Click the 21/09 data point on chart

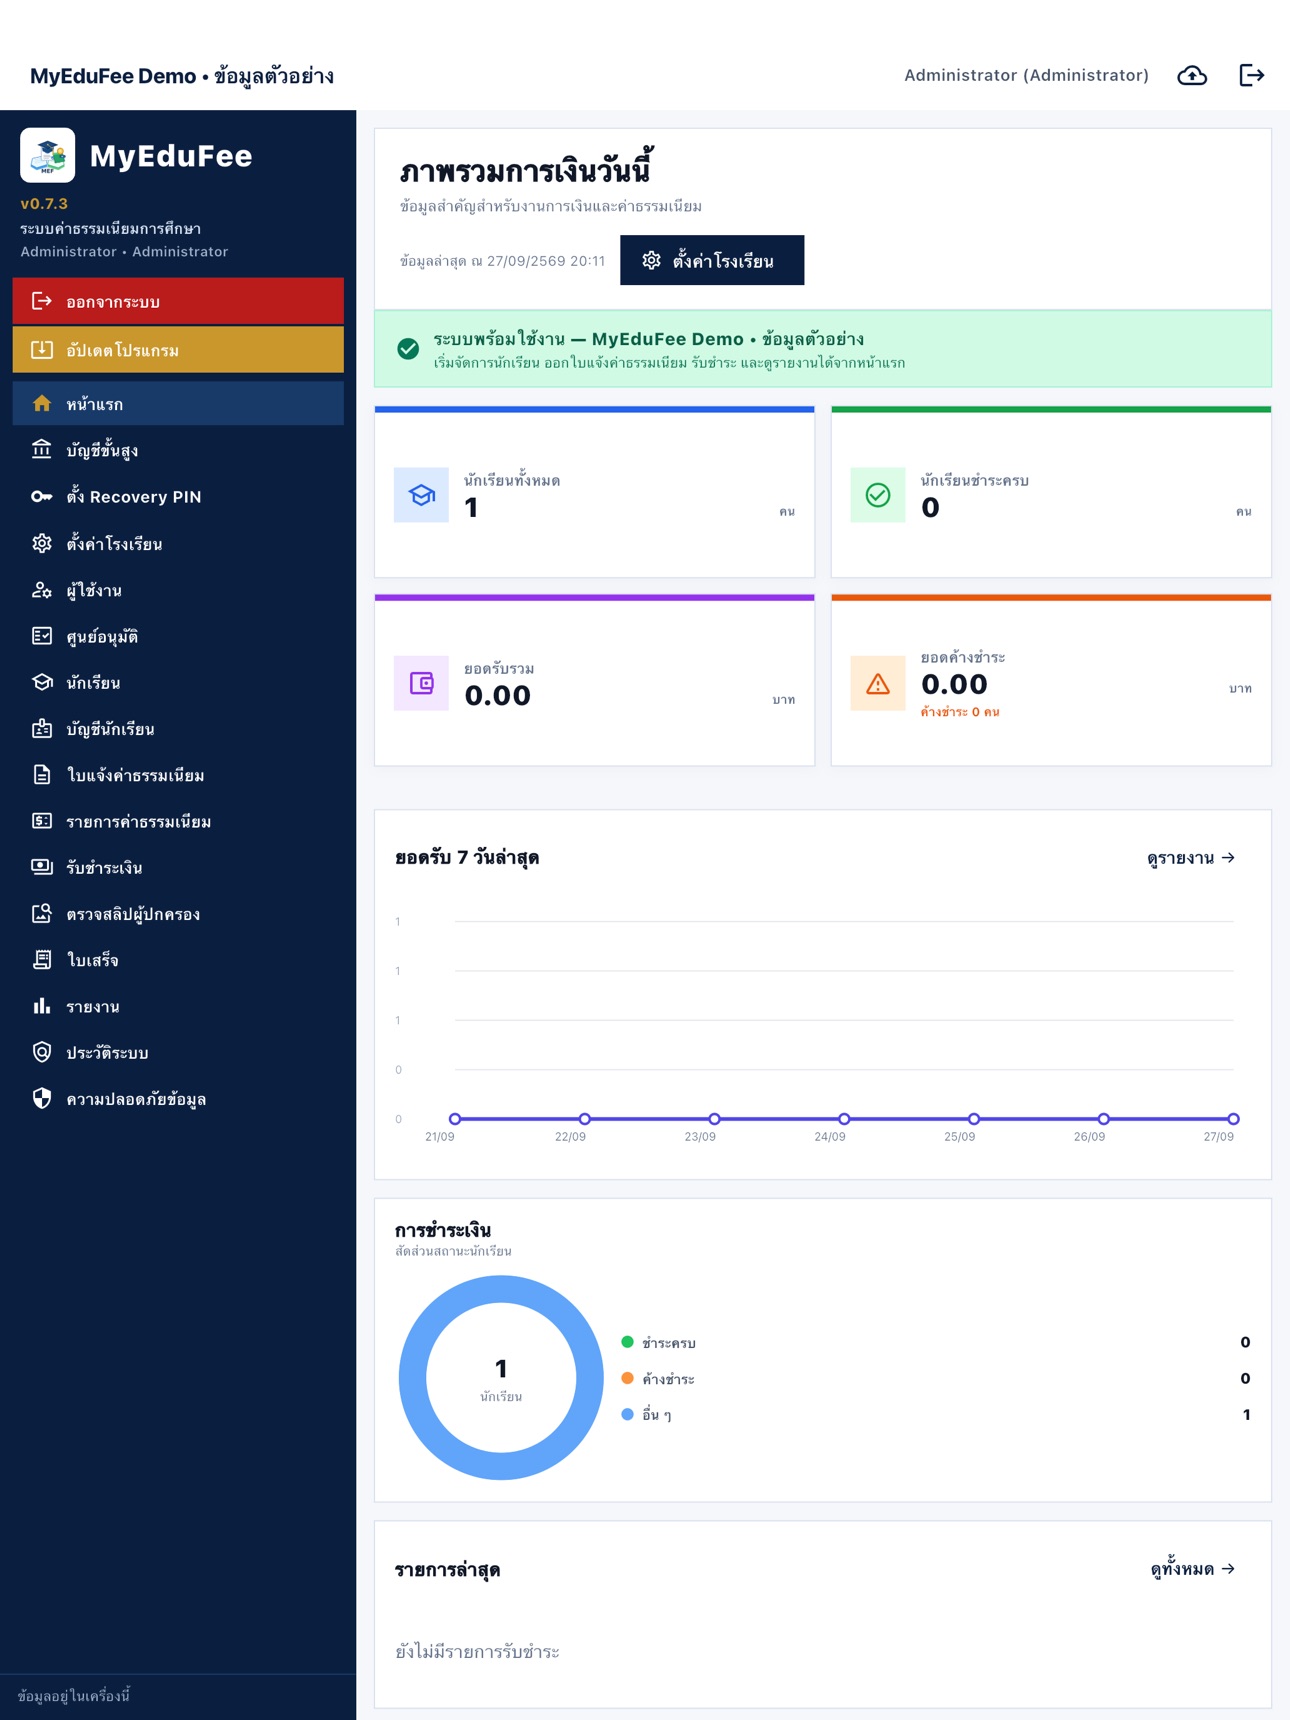455,1119
